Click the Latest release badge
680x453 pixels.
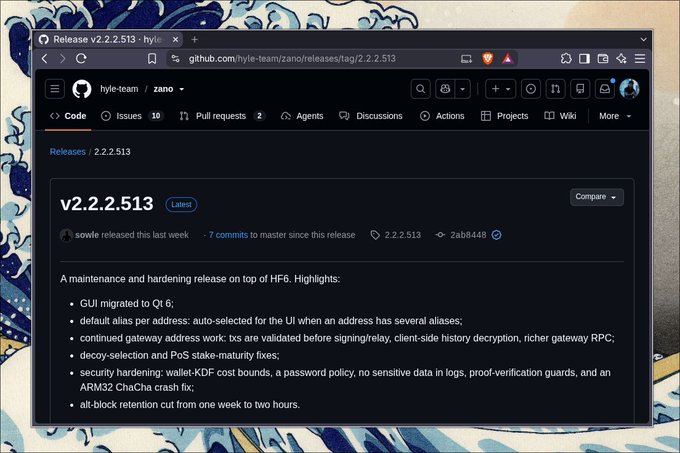(181, 204)
